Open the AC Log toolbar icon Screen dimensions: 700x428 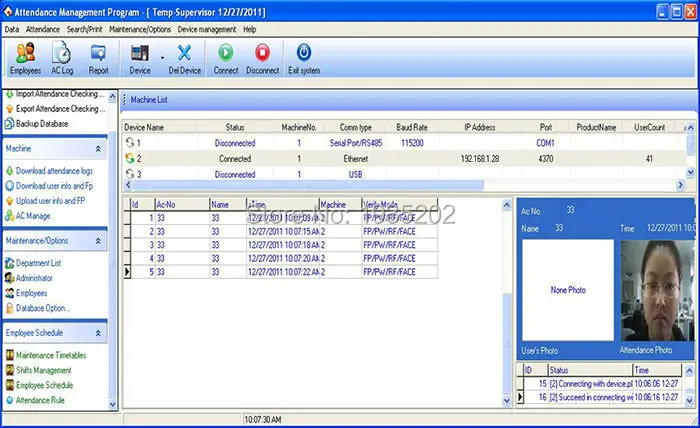62,53
